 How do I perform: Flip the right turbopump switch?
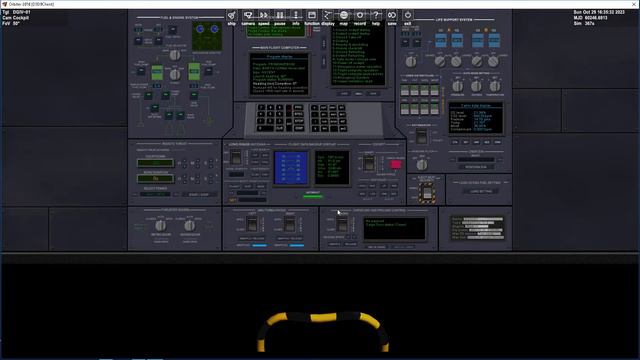click(x=290, y=224)
